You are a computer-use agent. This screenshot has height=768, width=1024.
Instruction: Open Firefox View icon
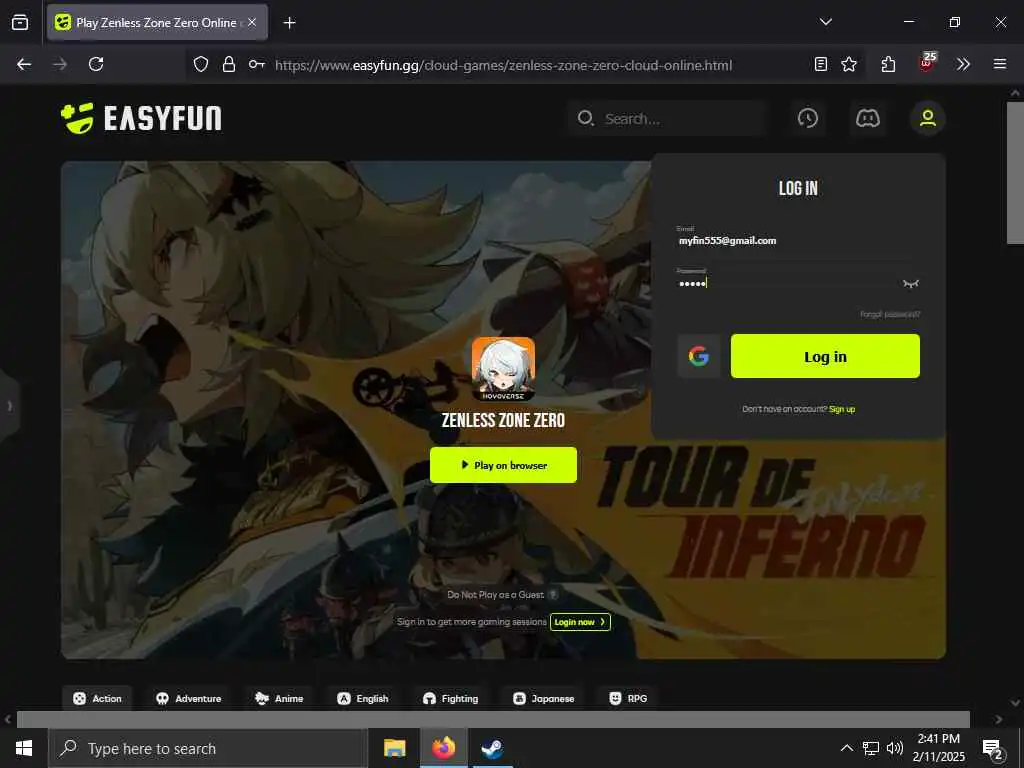20,22
